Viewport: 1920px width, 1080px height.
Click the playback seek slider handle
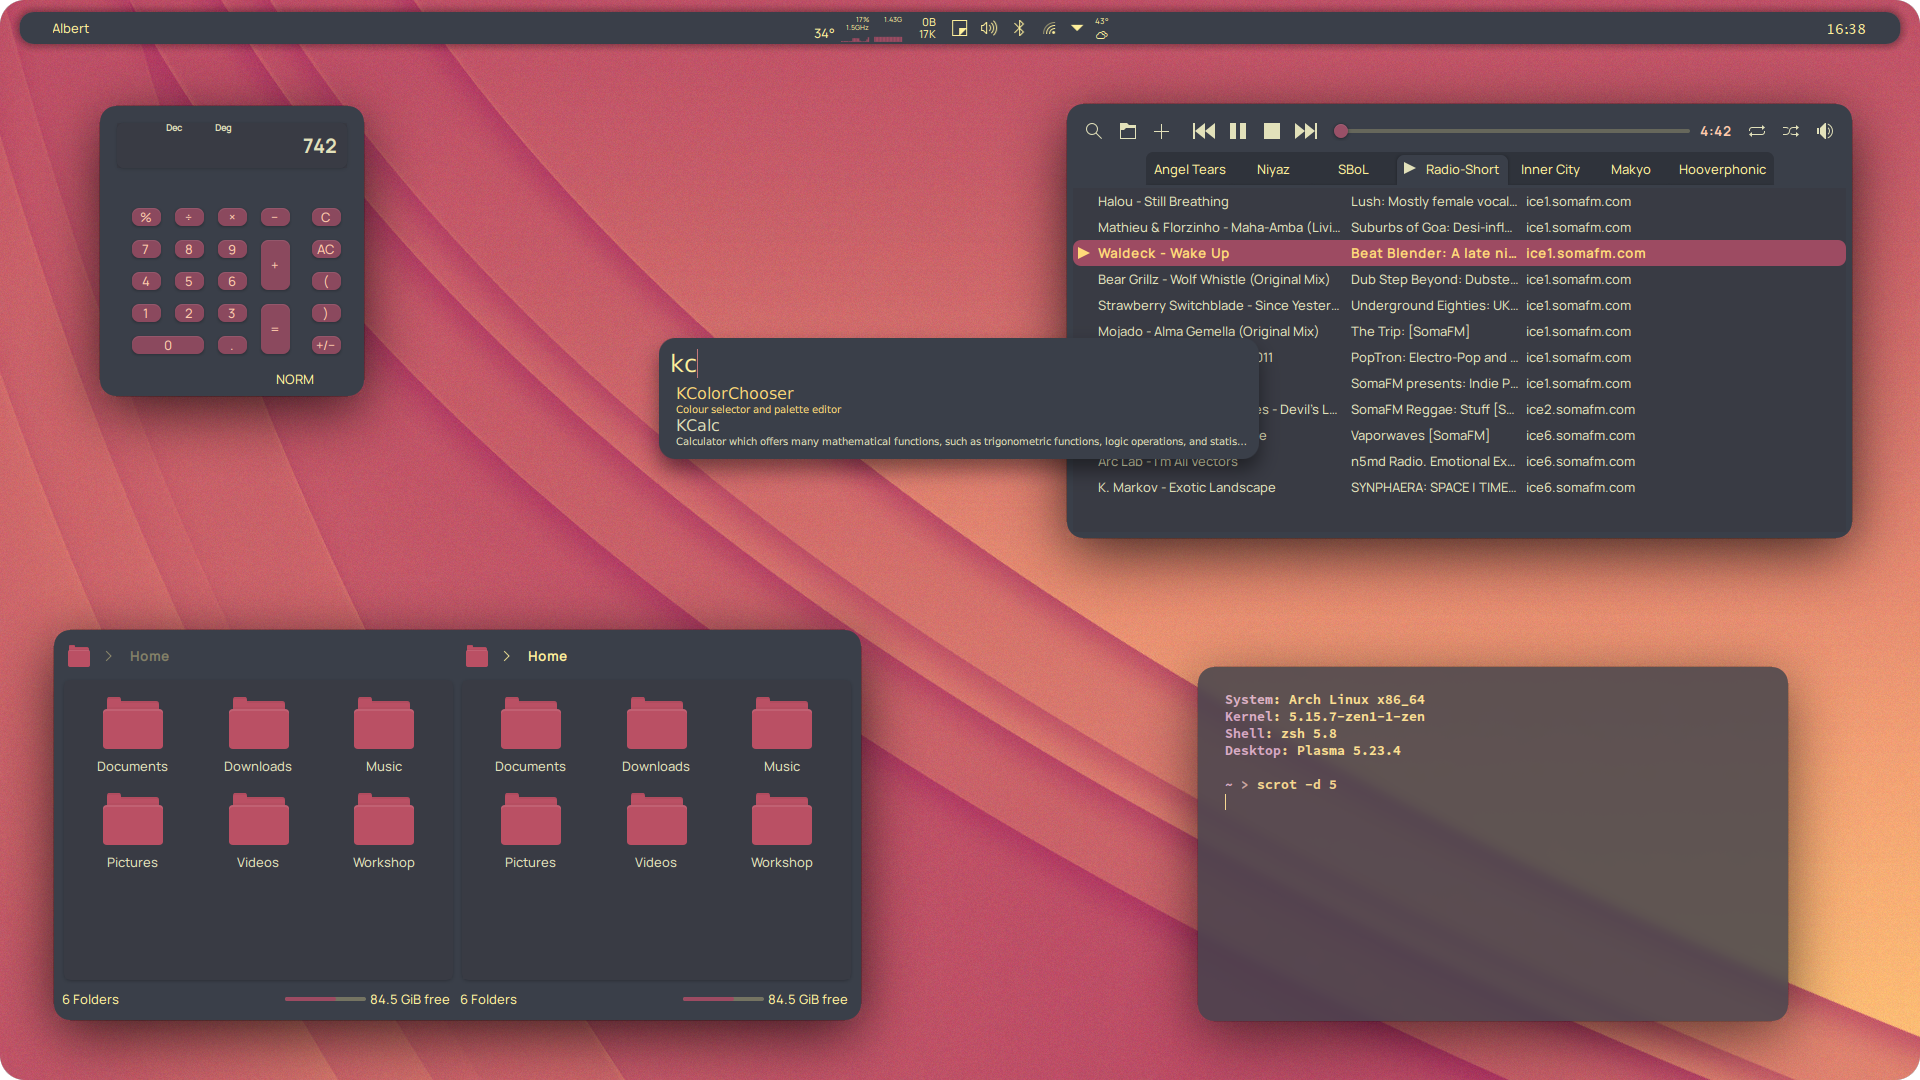[x=1341, y=131]
